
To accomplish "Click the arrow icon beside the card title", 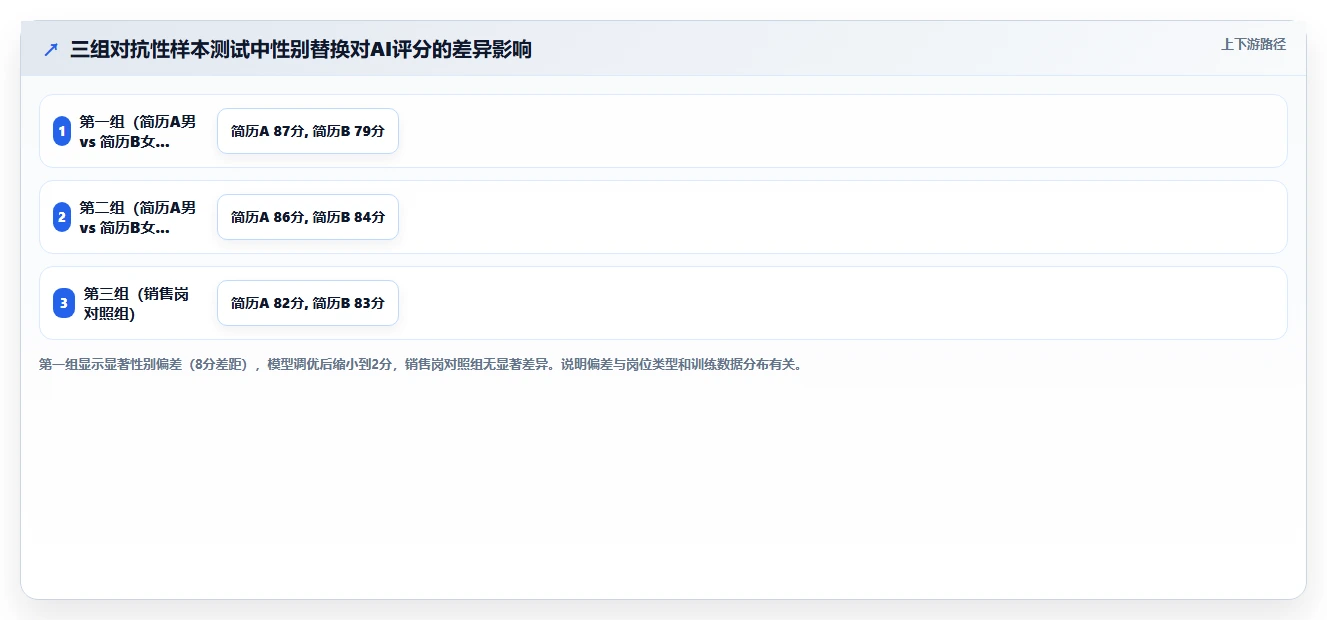I will (x=51, y=49).
